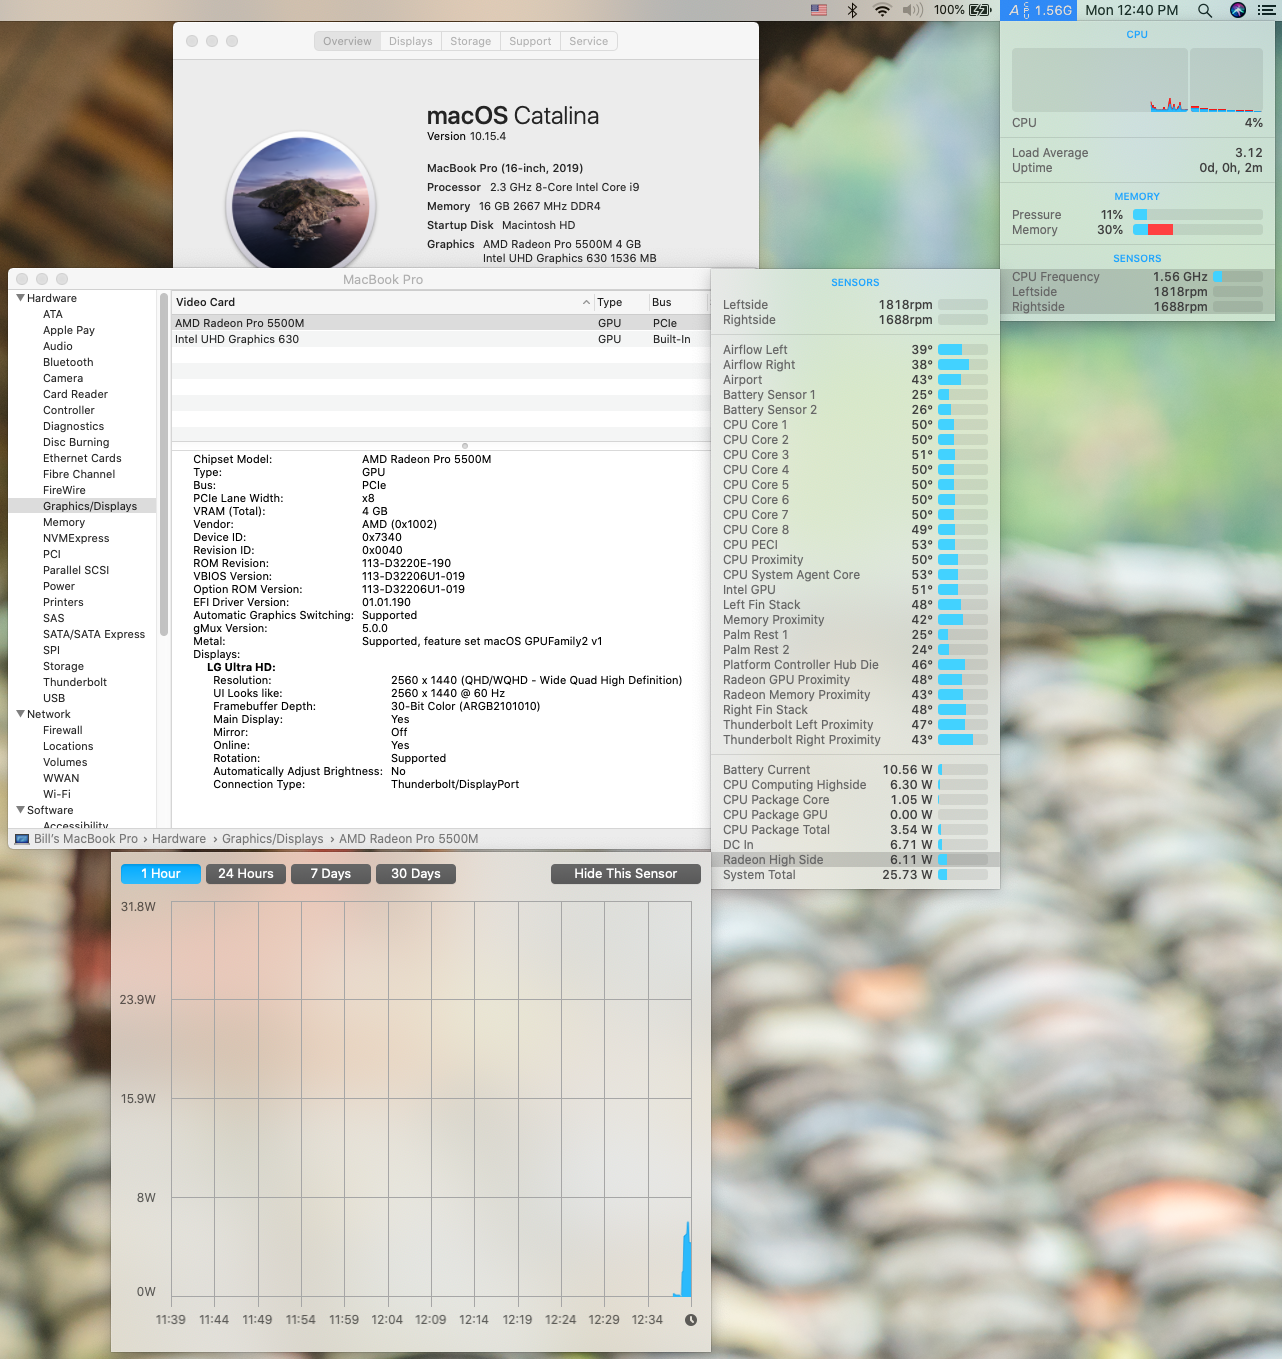Switch to the Storage tab
This screenshot has width=1282, height=1359.
[x=470, y=41]
